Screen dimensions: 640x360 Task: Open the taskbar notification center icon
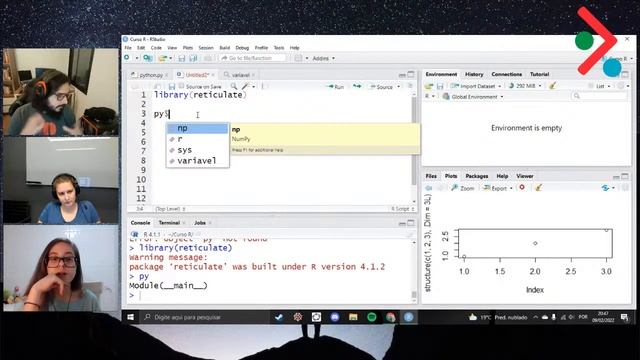pos(624,317)
